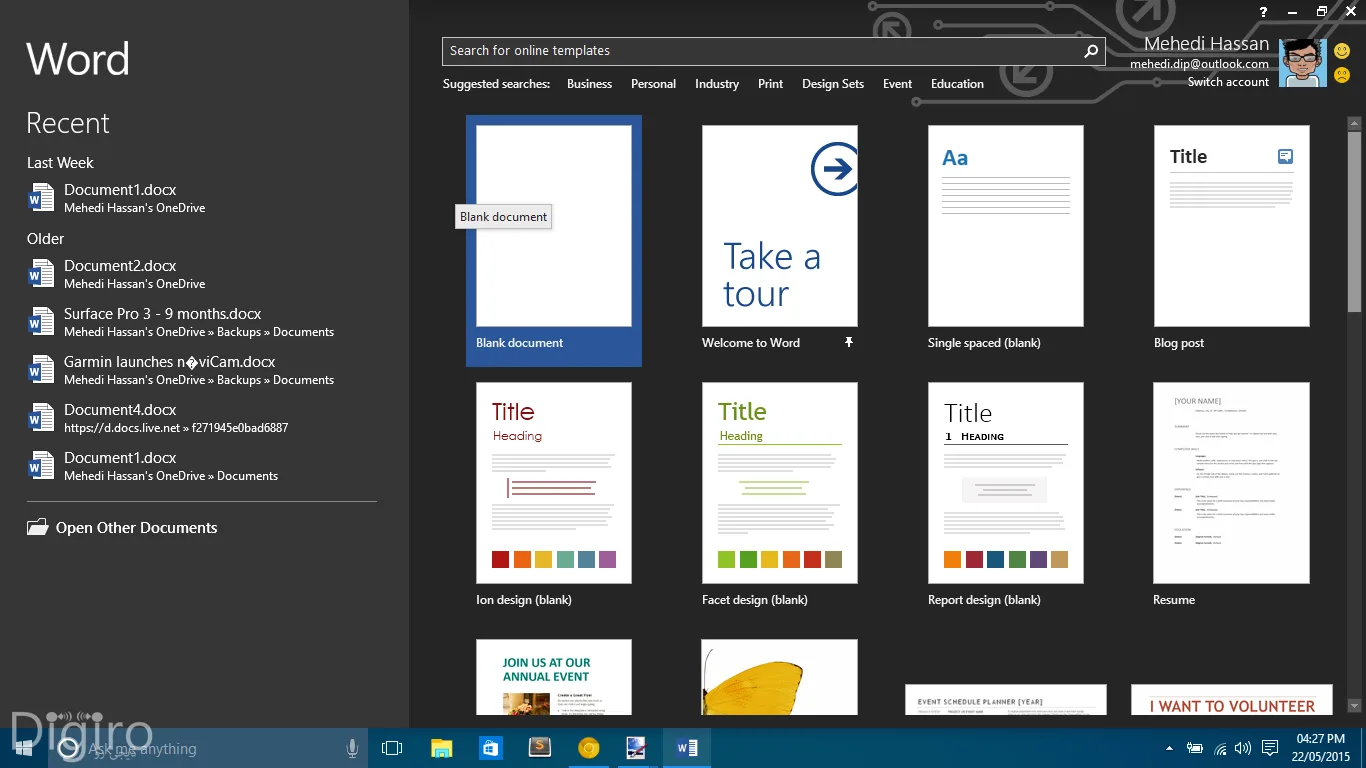
Task: Click the volume speaker icon in the tray
Action: 1243,748
